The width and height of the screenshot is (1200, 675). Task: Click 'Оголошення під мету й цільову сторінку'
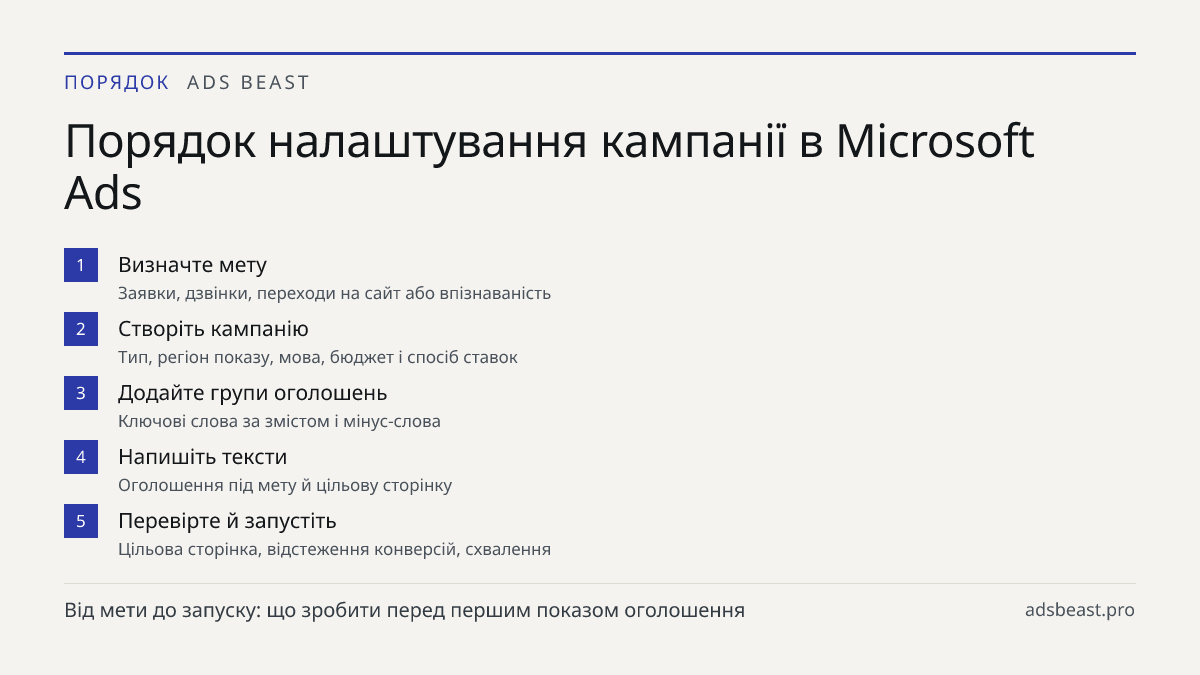pos(285,486)
